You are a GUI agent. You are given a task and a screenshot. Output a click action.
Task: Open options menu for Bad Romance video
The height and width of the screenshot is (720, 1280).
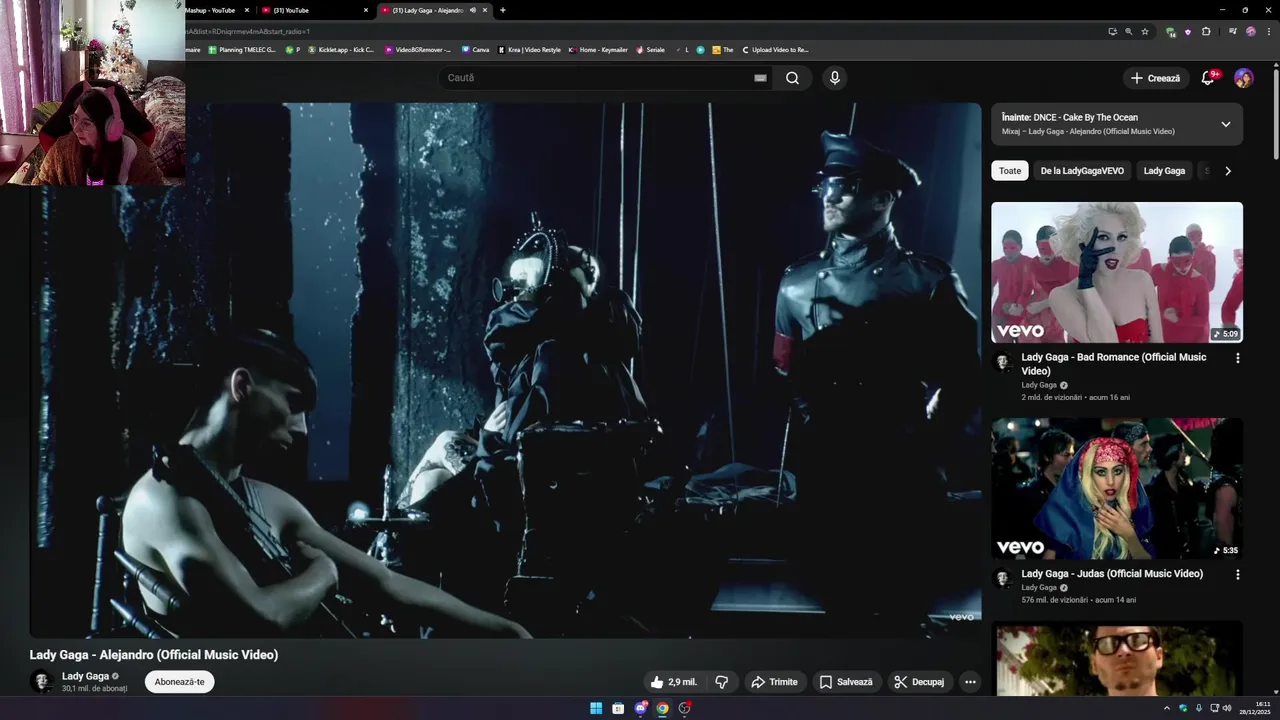coord(1237,358)
